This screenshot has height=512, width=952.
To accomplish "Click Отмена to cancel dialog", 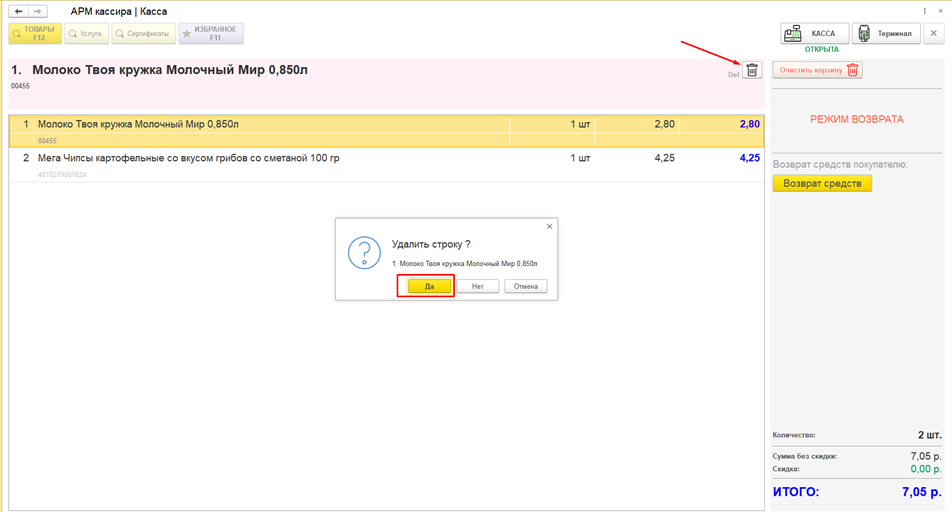I will point(526,286).
